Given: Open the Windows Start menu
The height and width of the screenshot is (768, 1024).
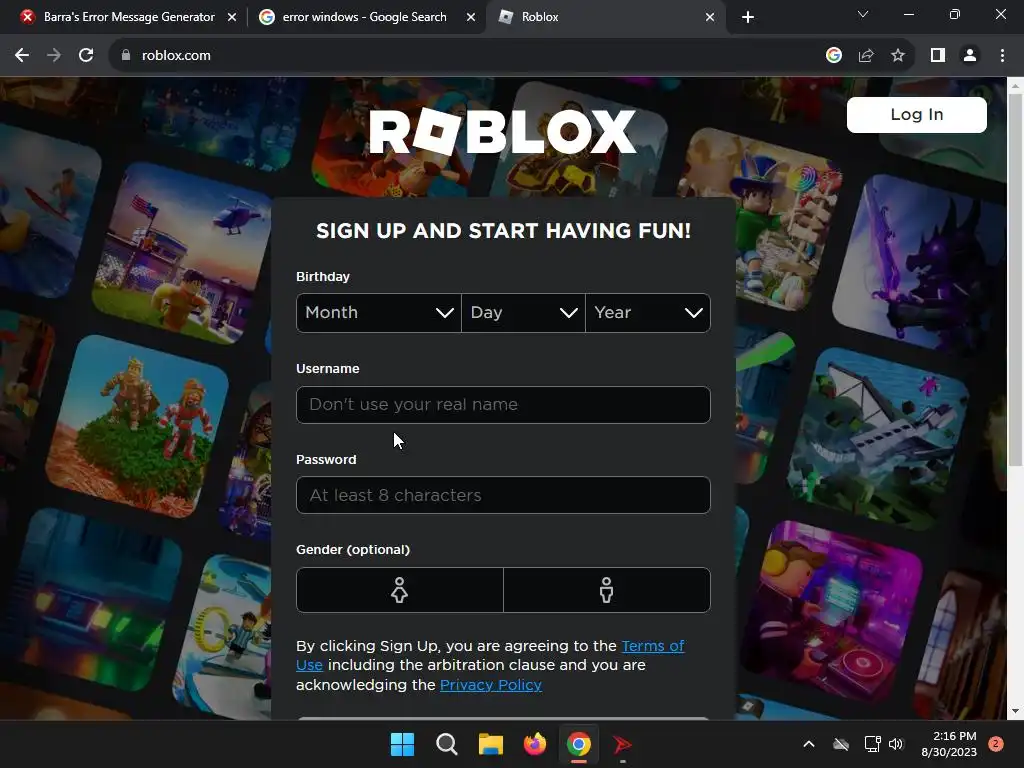Looking at the screenshot, I should pos(402,744).
